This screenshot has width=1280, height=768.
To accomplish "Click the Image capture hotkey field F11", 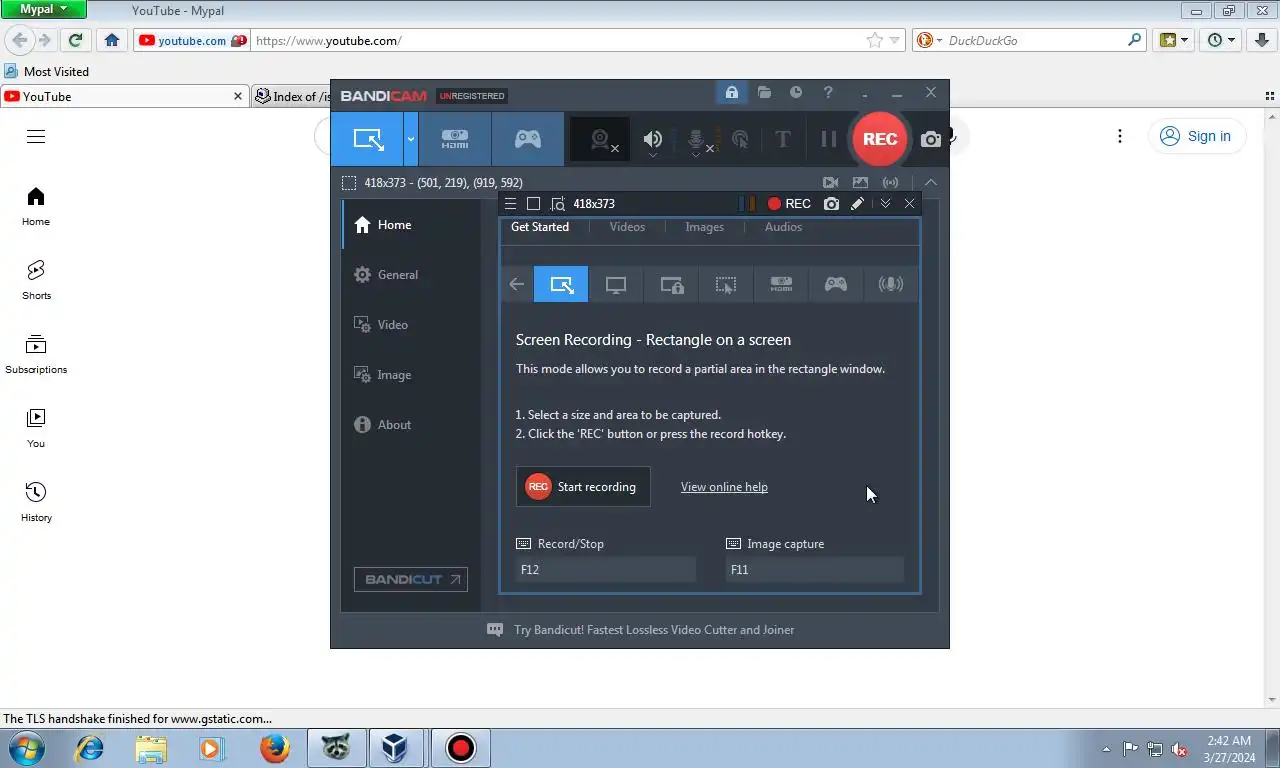I will point(815,570).
